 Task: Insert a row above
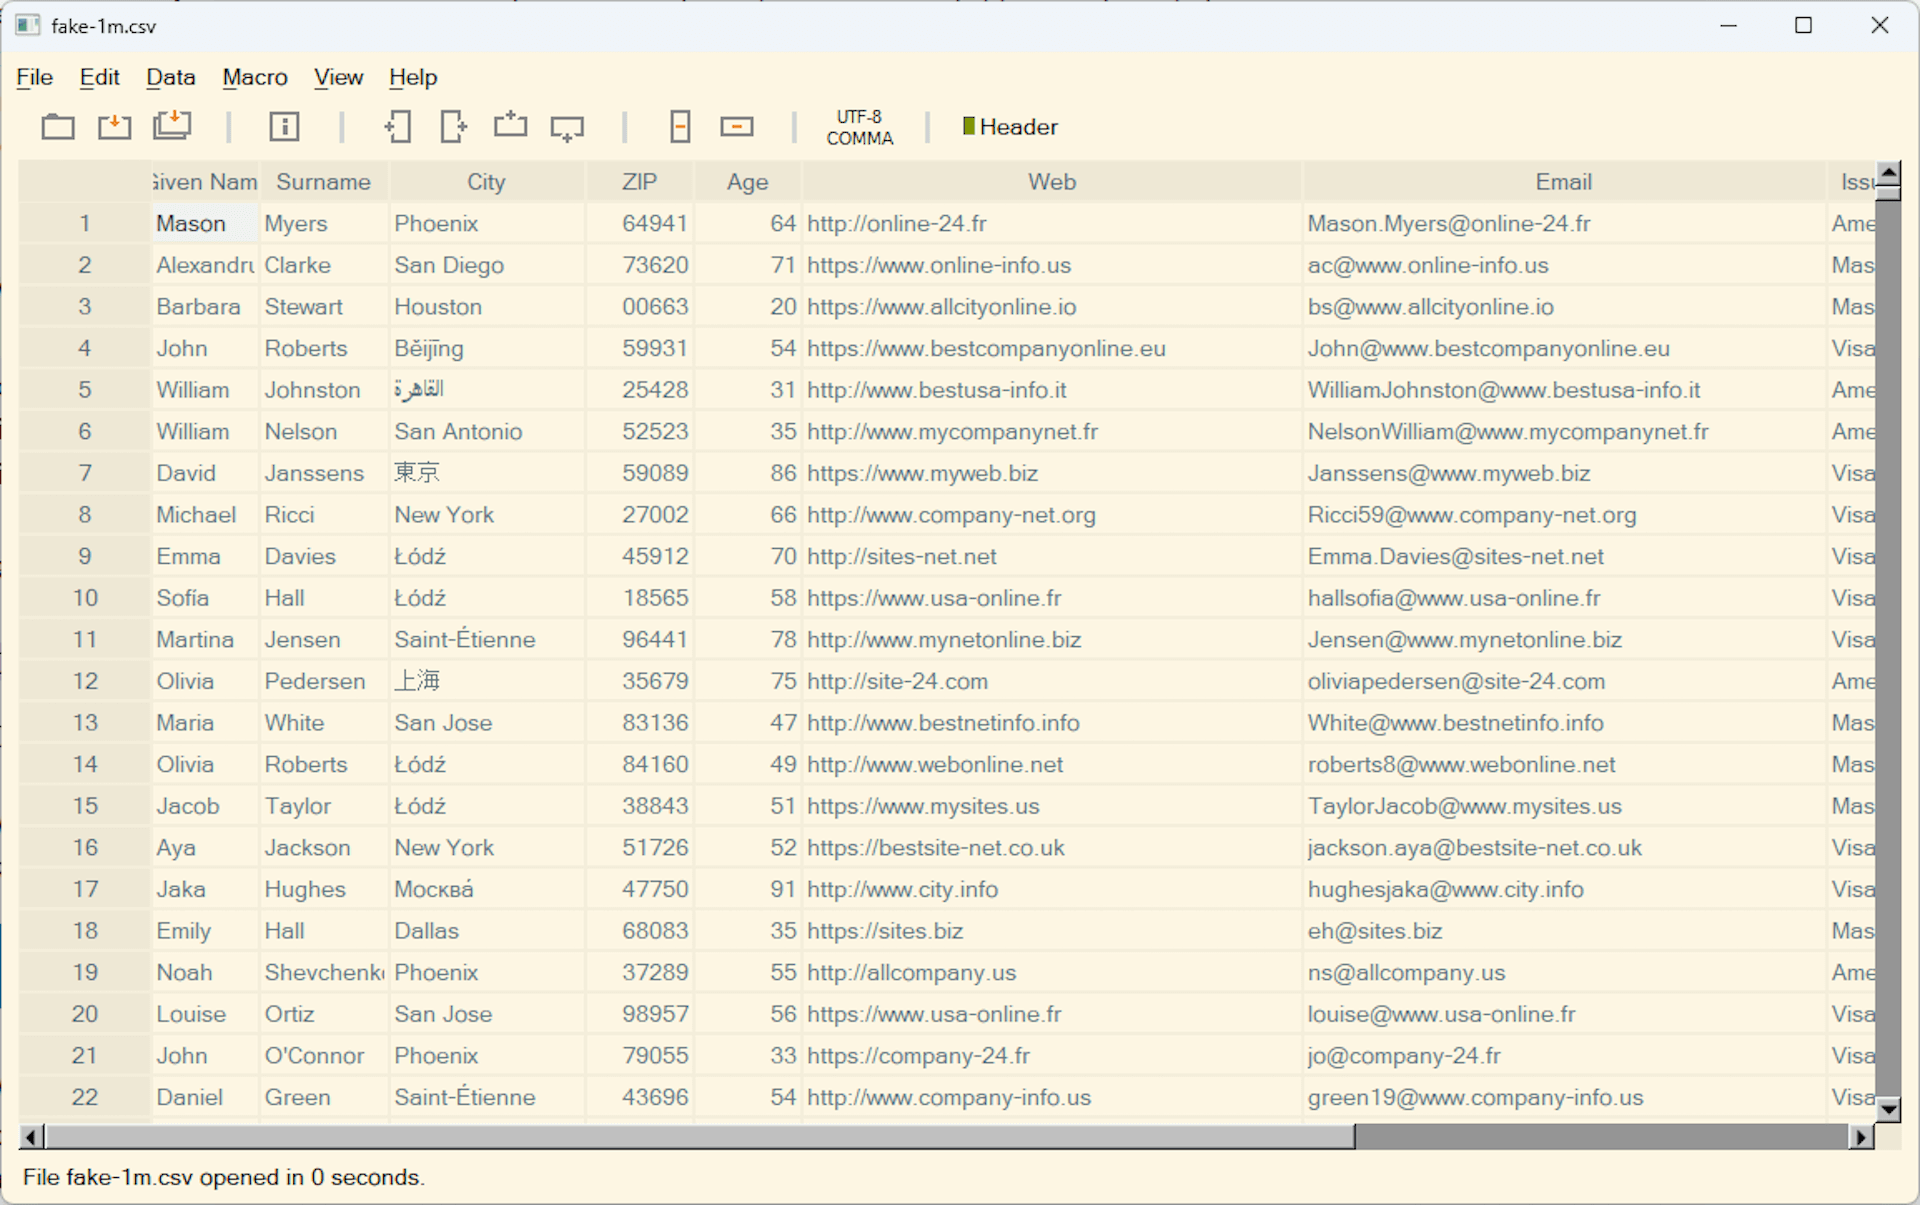(x=510, y=127)
